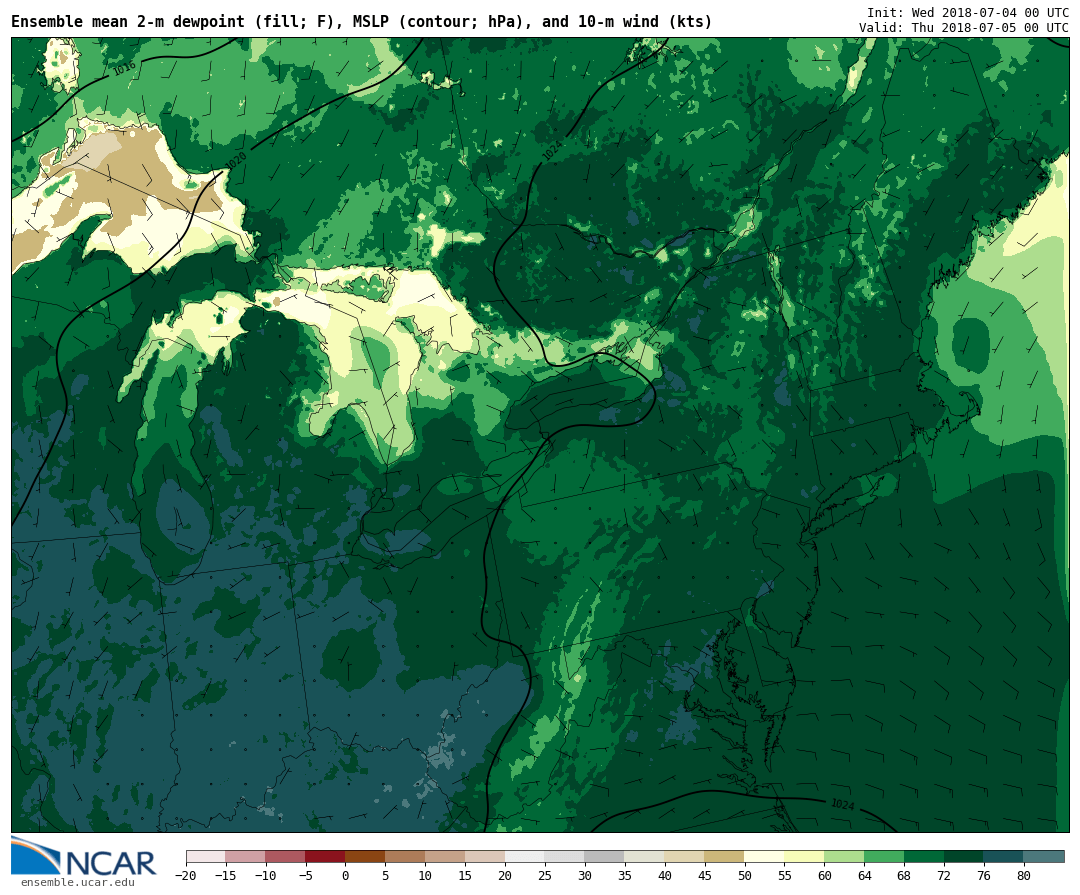Click the 72 colorbar tick label
The width and height of the screenshot is (1080, 895).
tap(944, 876)
